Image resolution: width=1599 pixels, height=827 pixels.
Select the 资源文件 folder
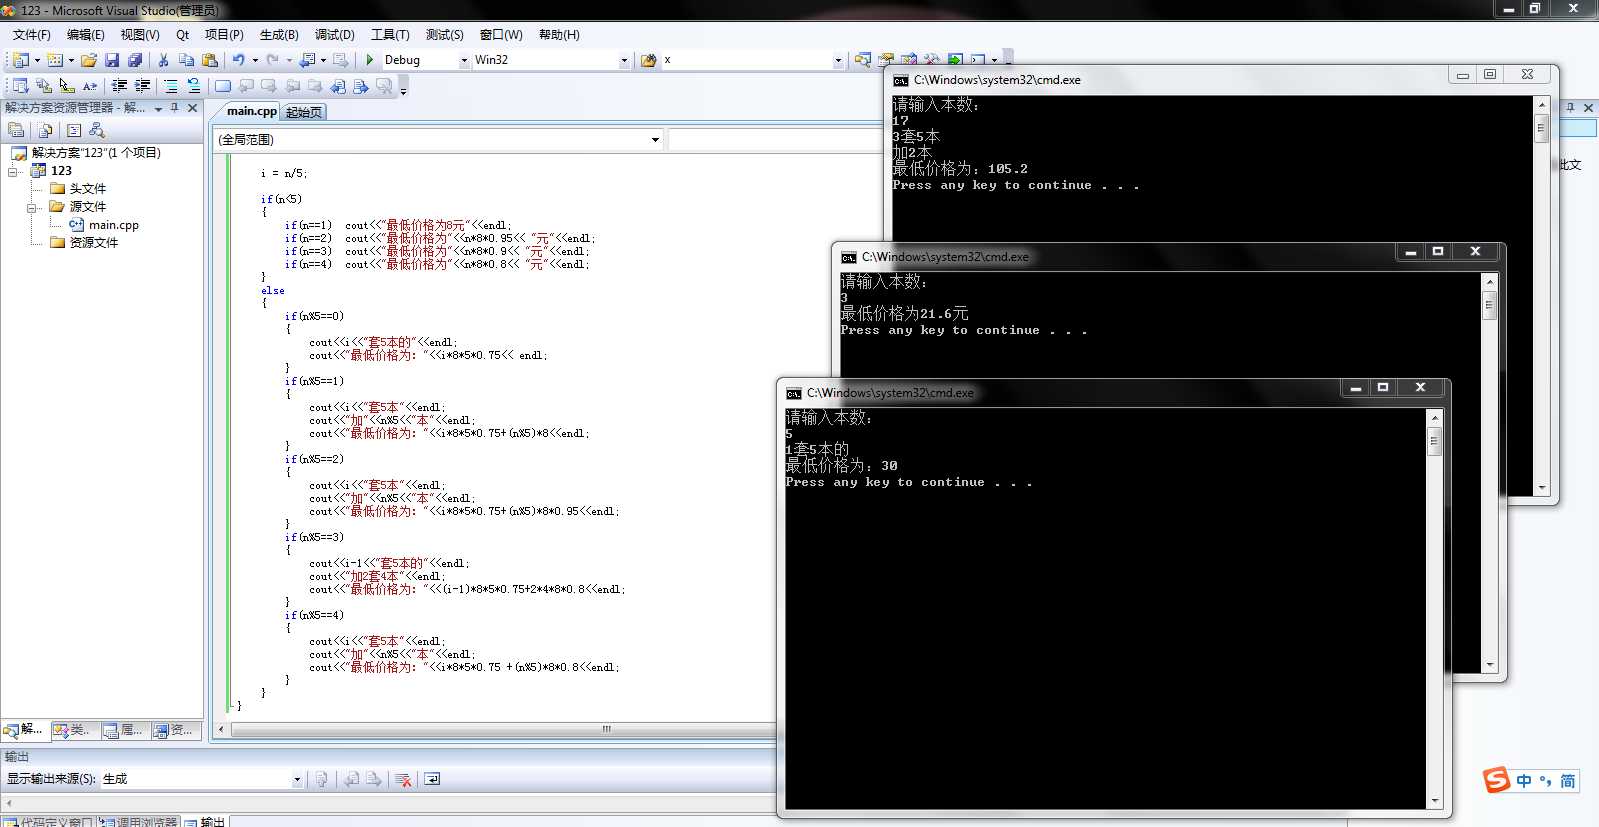(93, 242)
